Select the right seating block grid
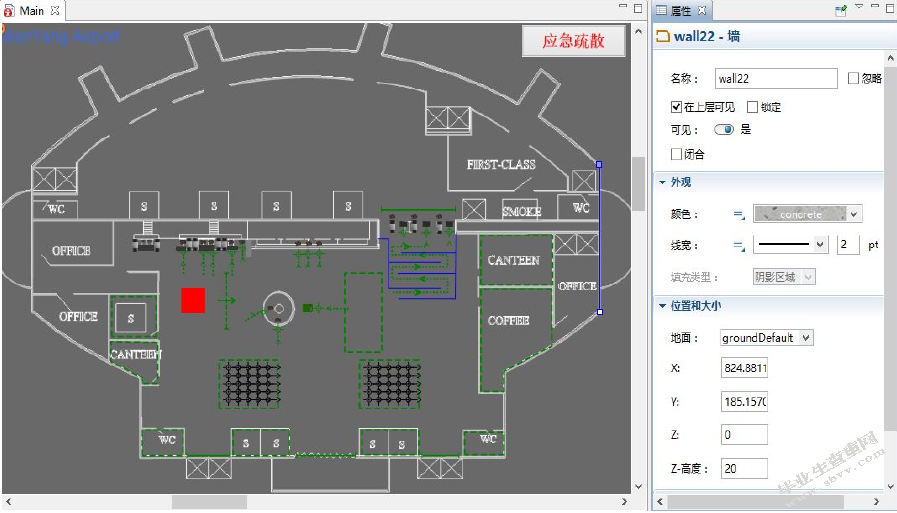The width and height of the screenshot is (897, 513). [x=390, y=384]
